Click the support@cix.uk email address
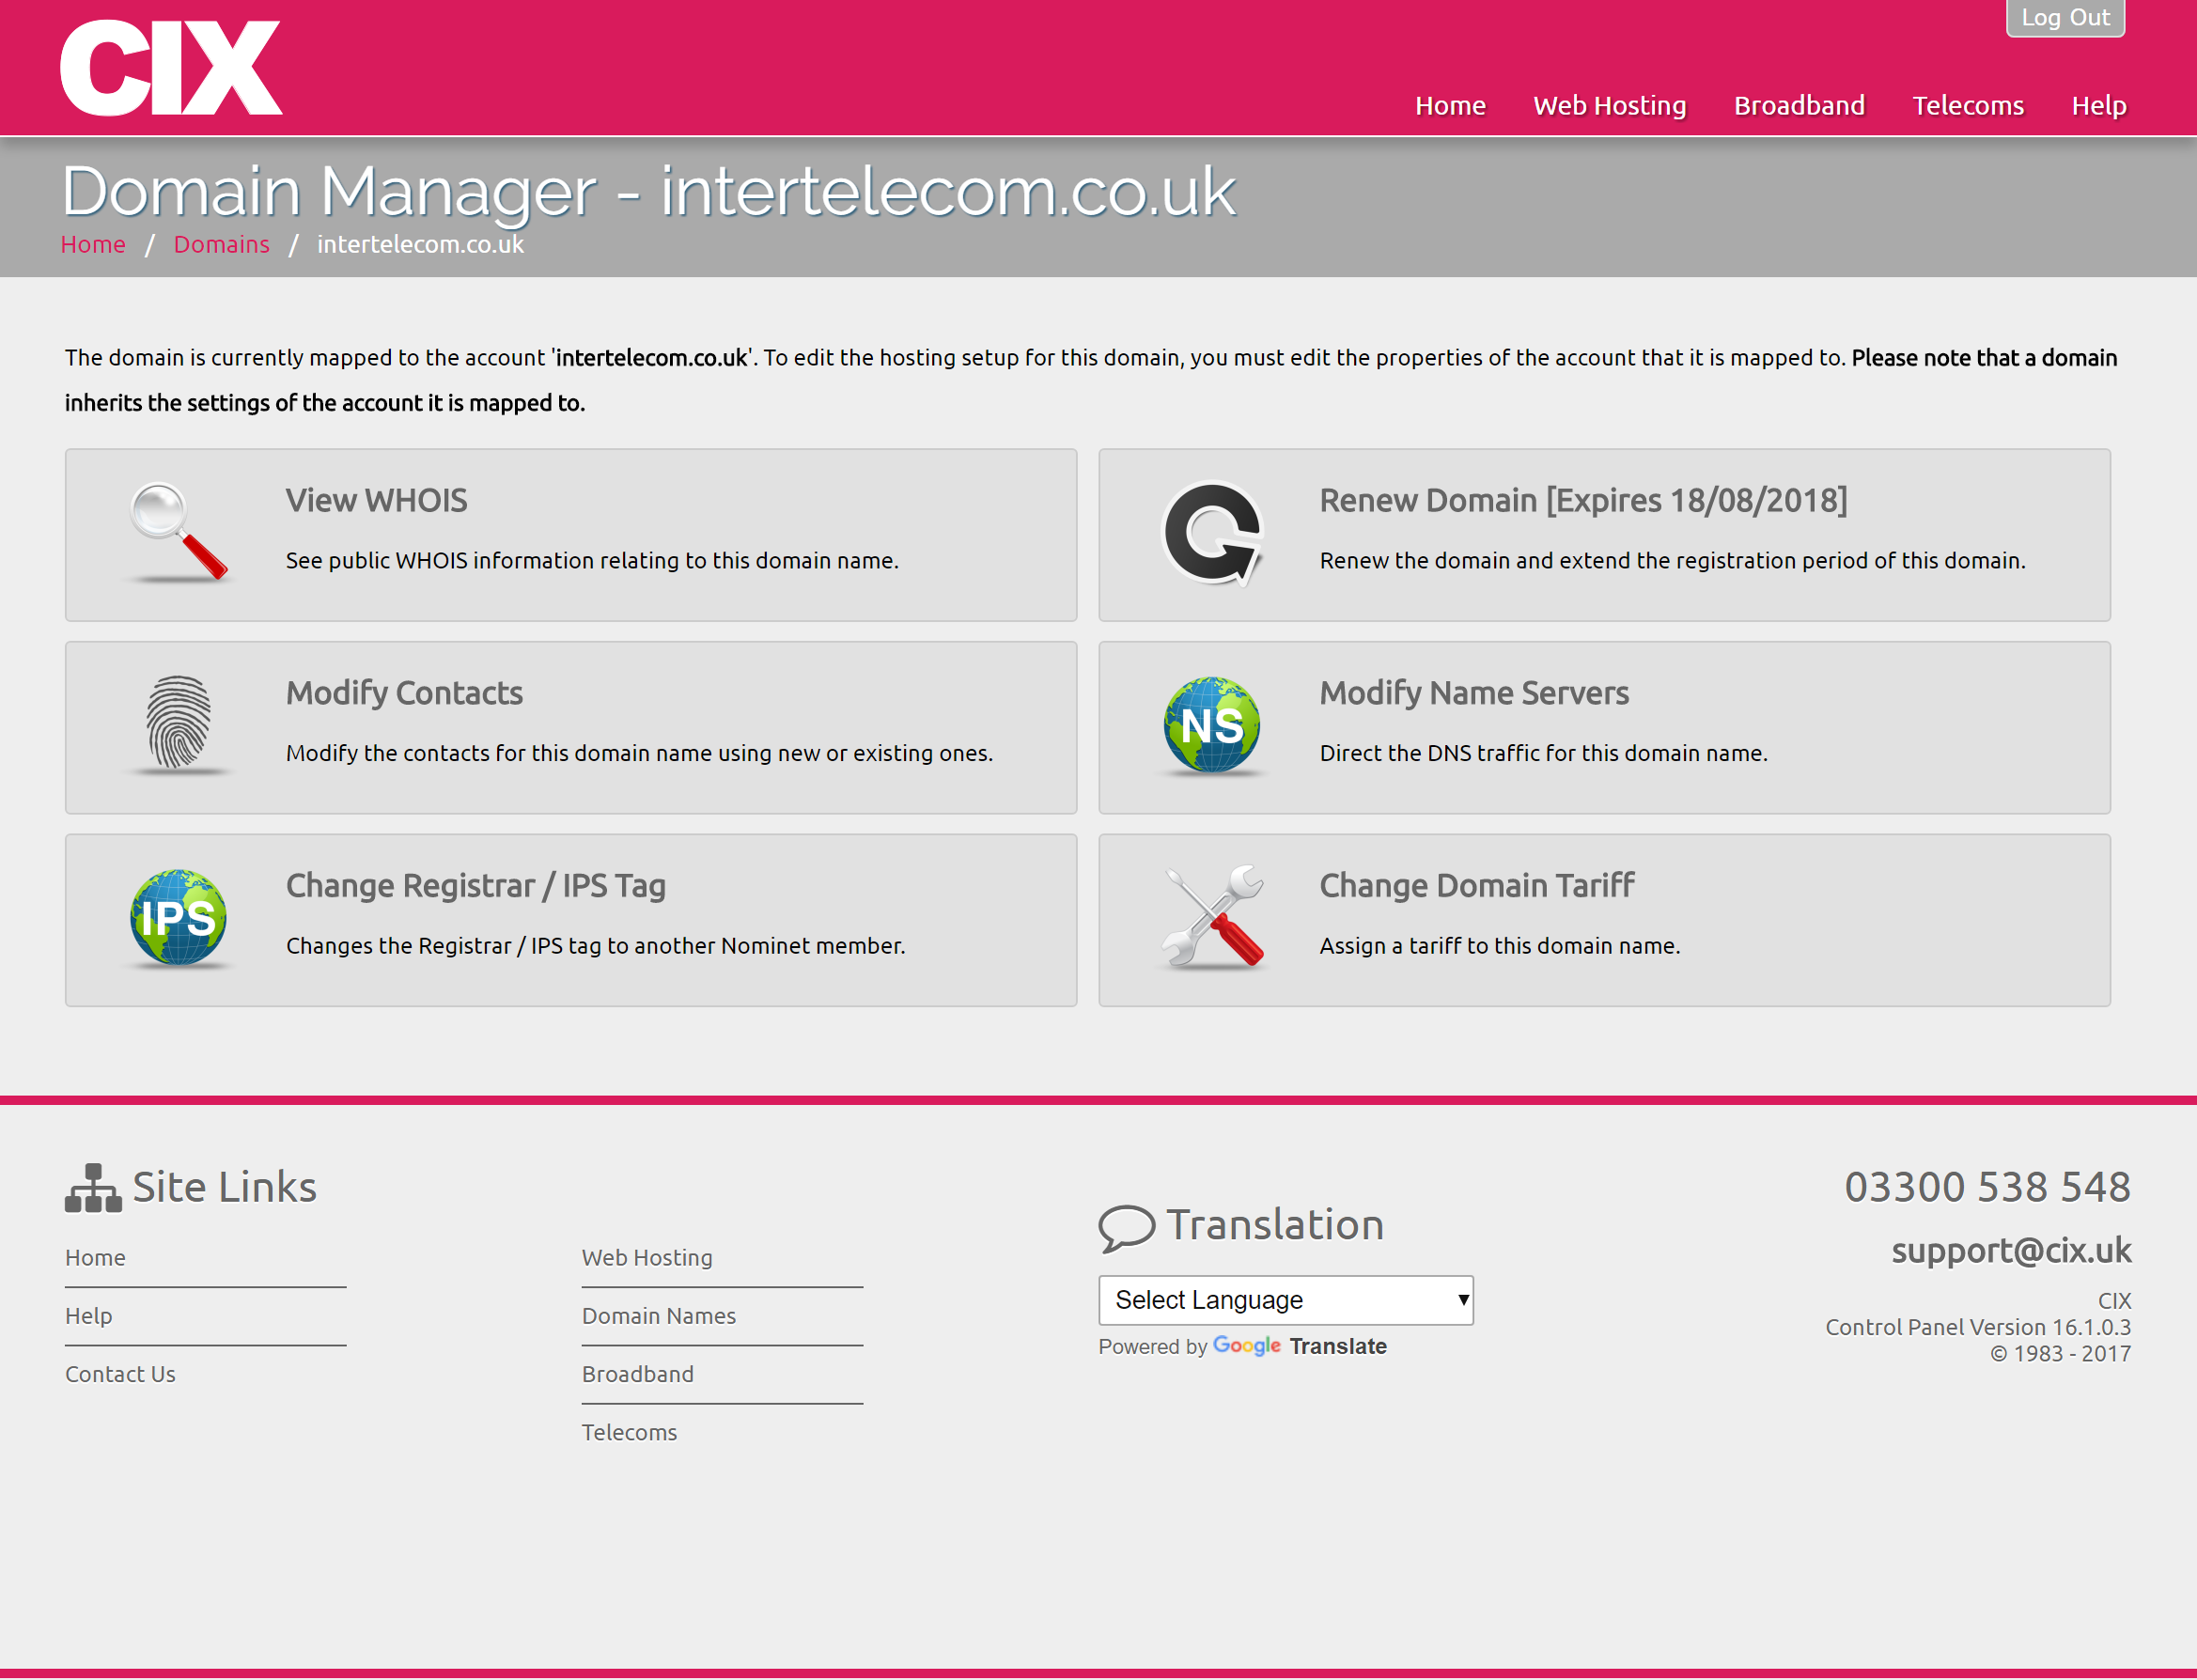2197x1680 pixels. (x=2011, y=1250)
